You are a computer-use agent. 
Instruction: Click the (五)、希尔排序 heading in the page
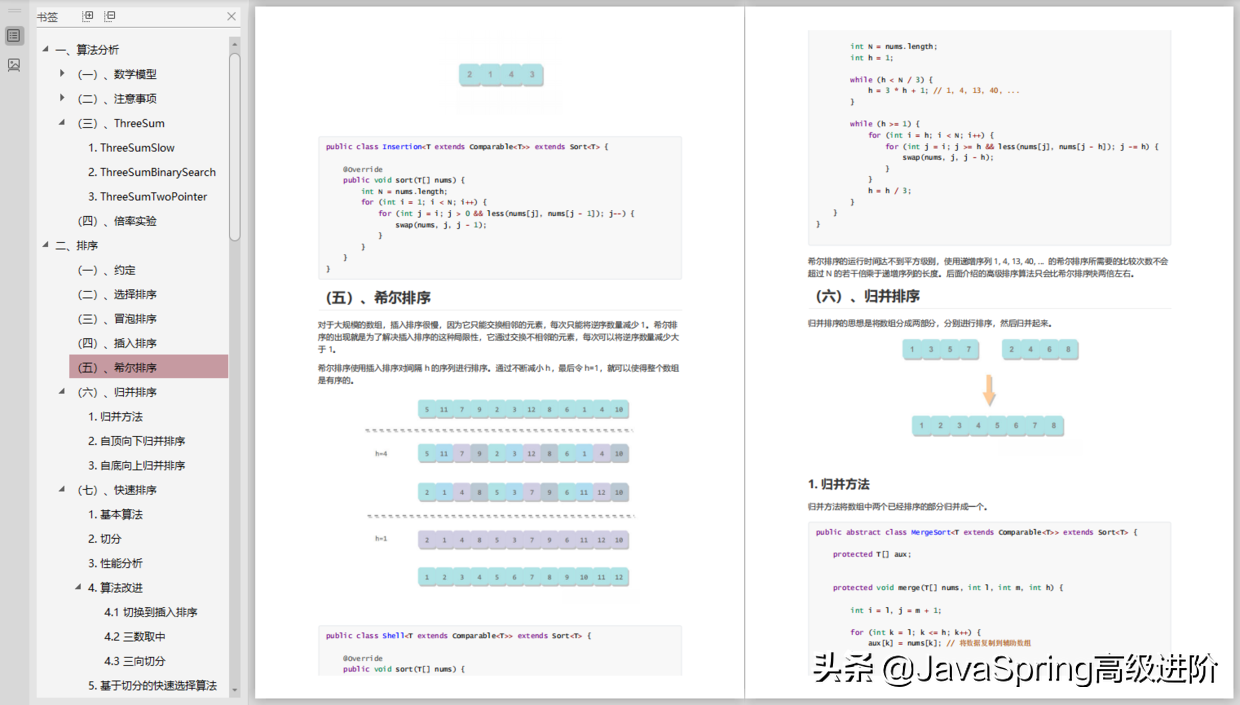(379, 298)
